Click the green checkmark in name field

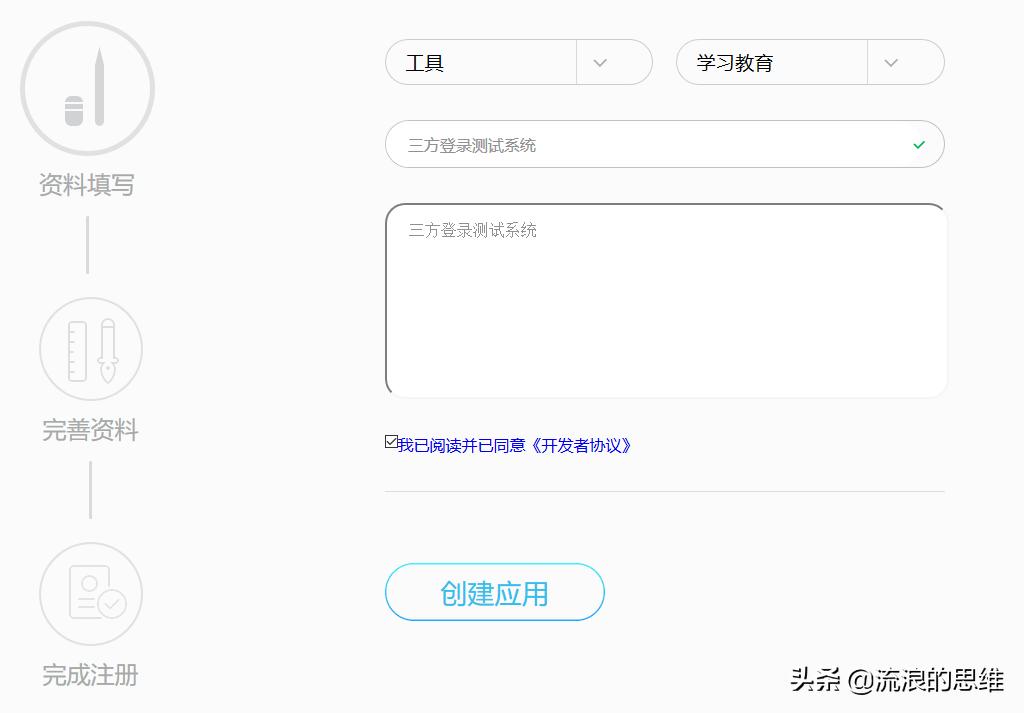point(919,145)
